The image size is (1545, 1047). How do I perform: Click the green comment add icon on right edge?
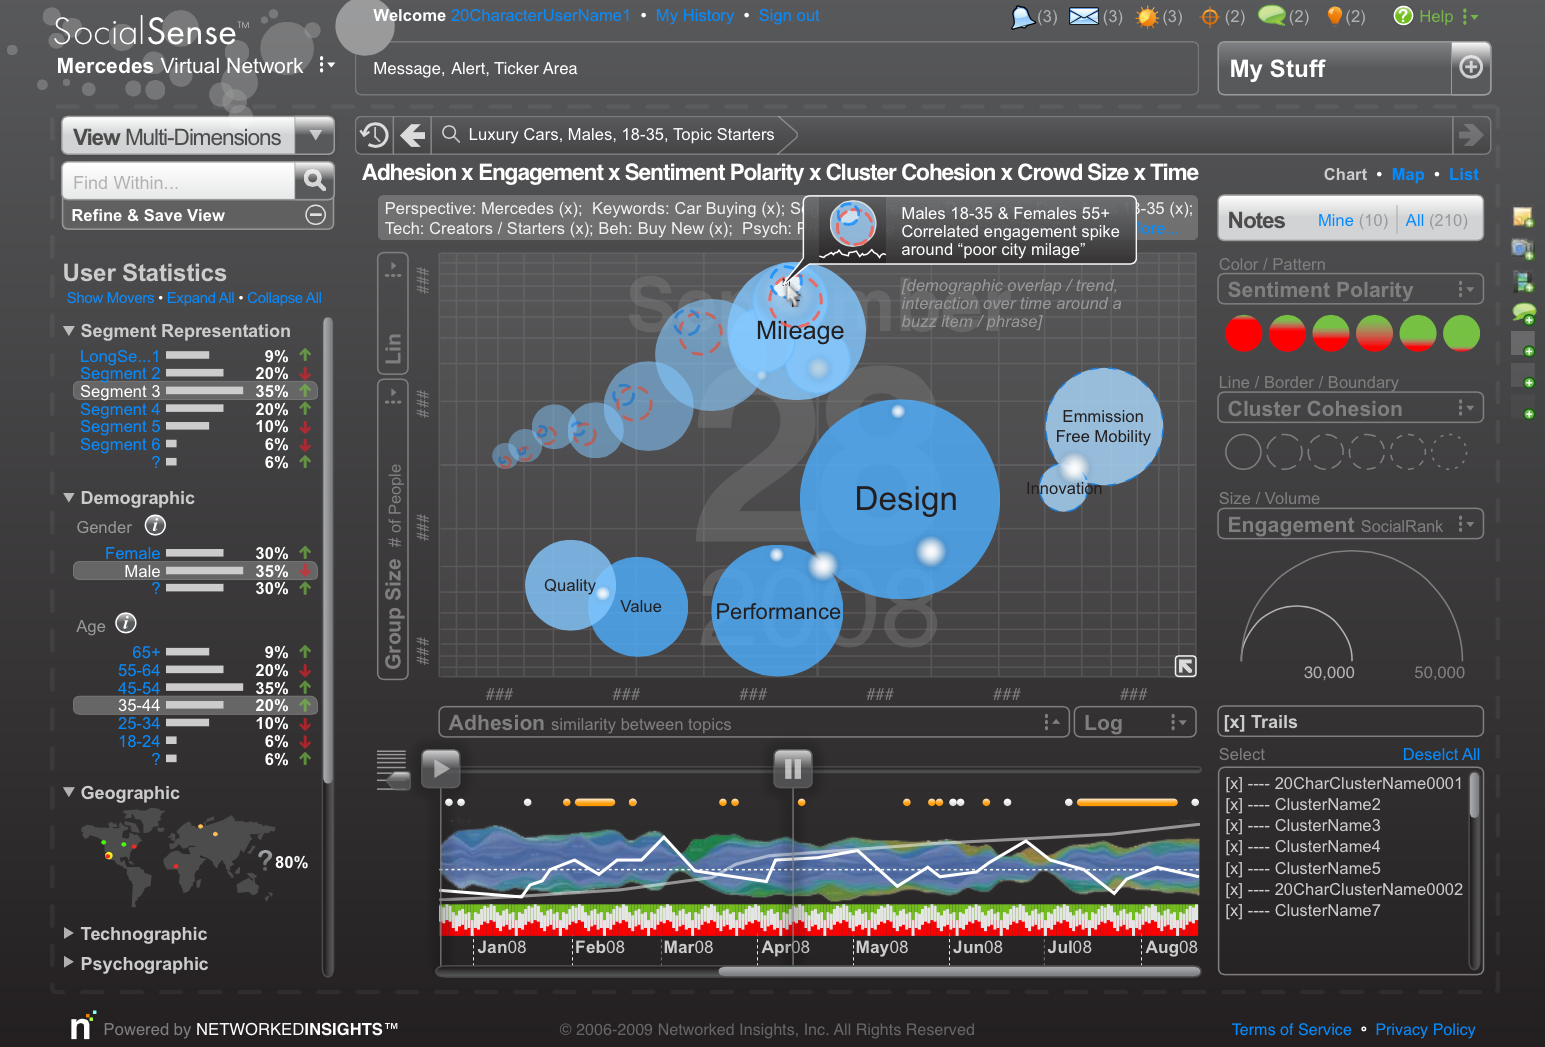pyautogui.click(x=1523, y=313)
